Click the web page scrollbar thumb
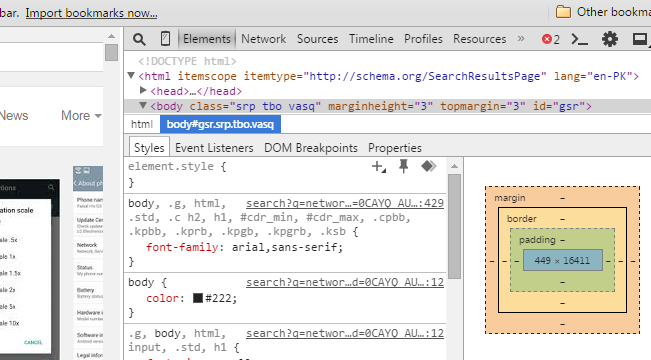Screen dimensions: 651x360 (x=111, y=53)
